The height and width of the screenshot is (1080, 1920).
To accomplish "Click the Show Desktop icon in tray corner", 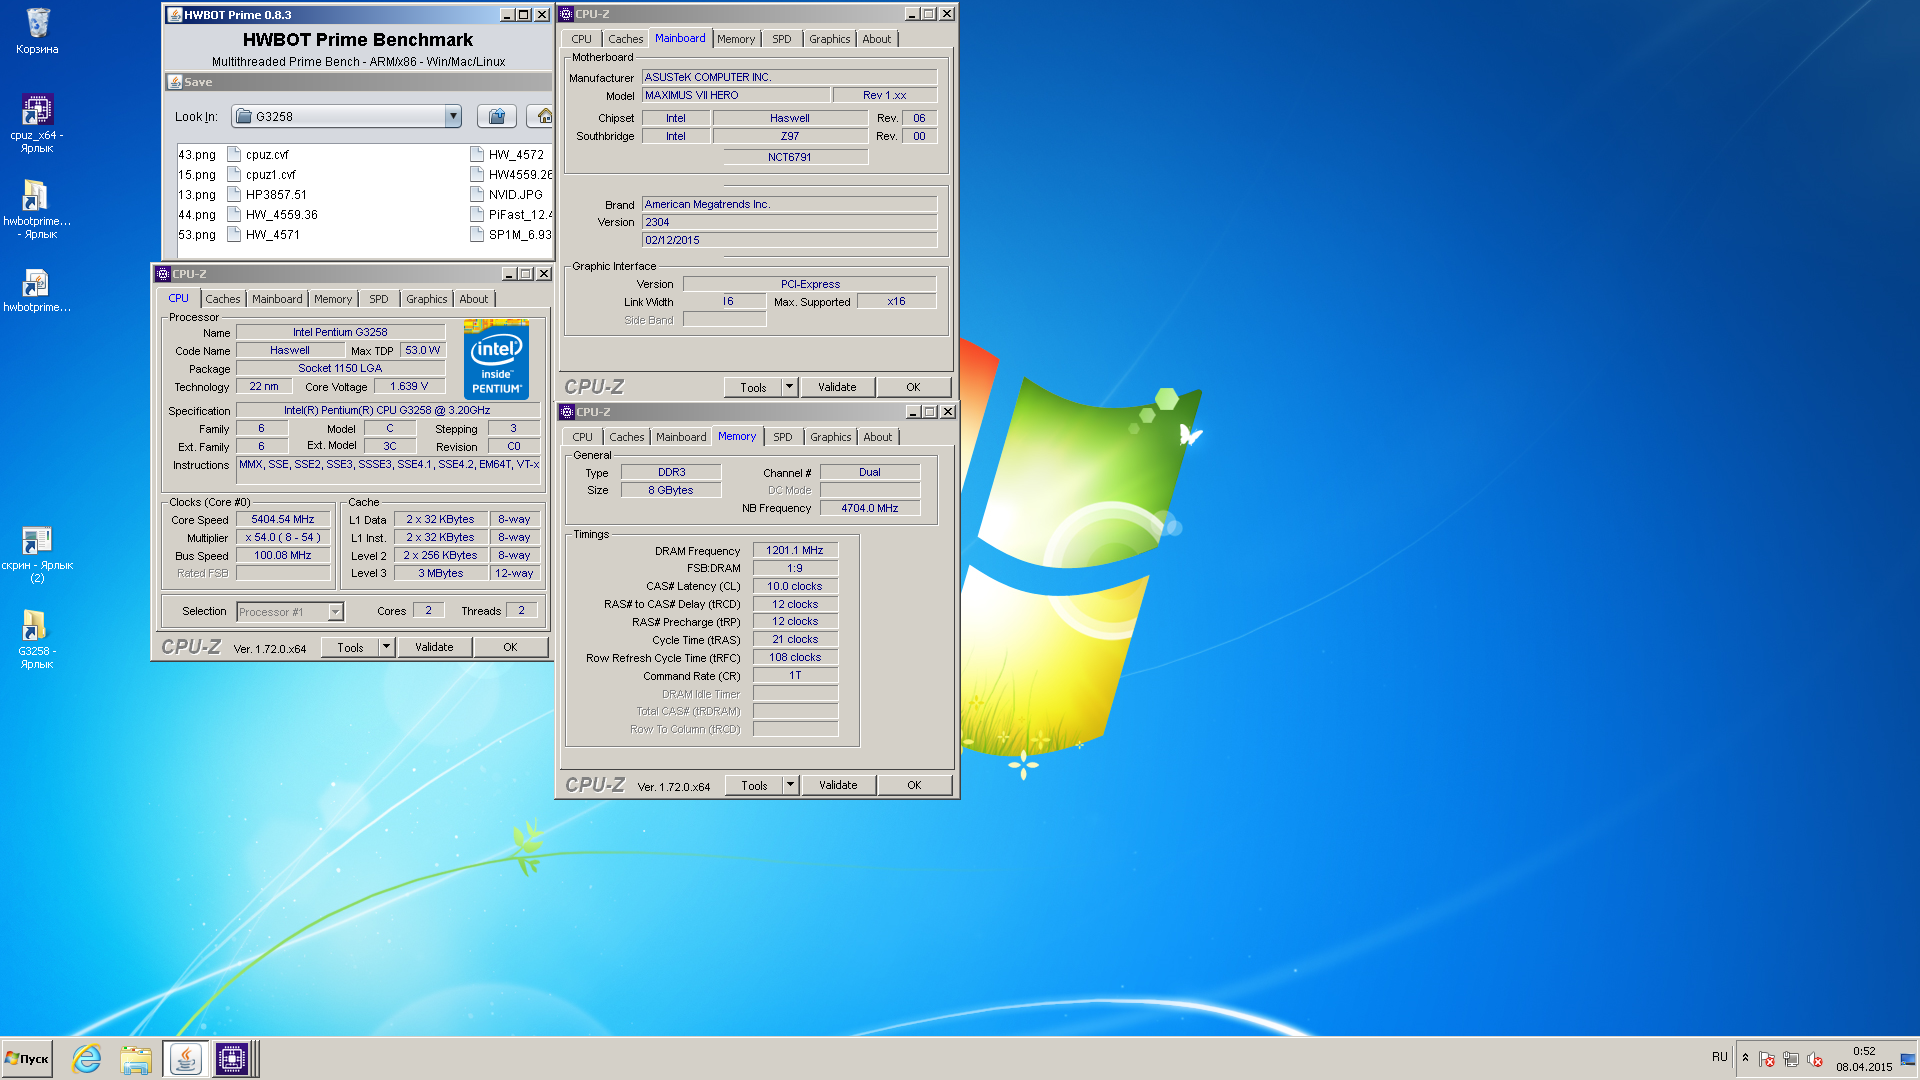I will (x=1908, y=1059).
